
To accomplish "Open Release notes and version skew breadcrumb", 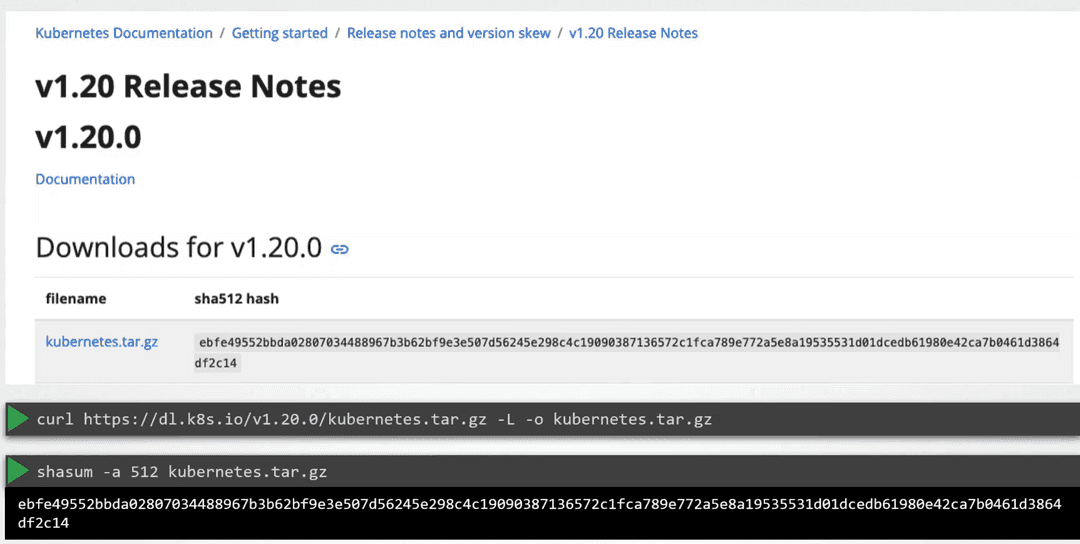I will [449, 33].
